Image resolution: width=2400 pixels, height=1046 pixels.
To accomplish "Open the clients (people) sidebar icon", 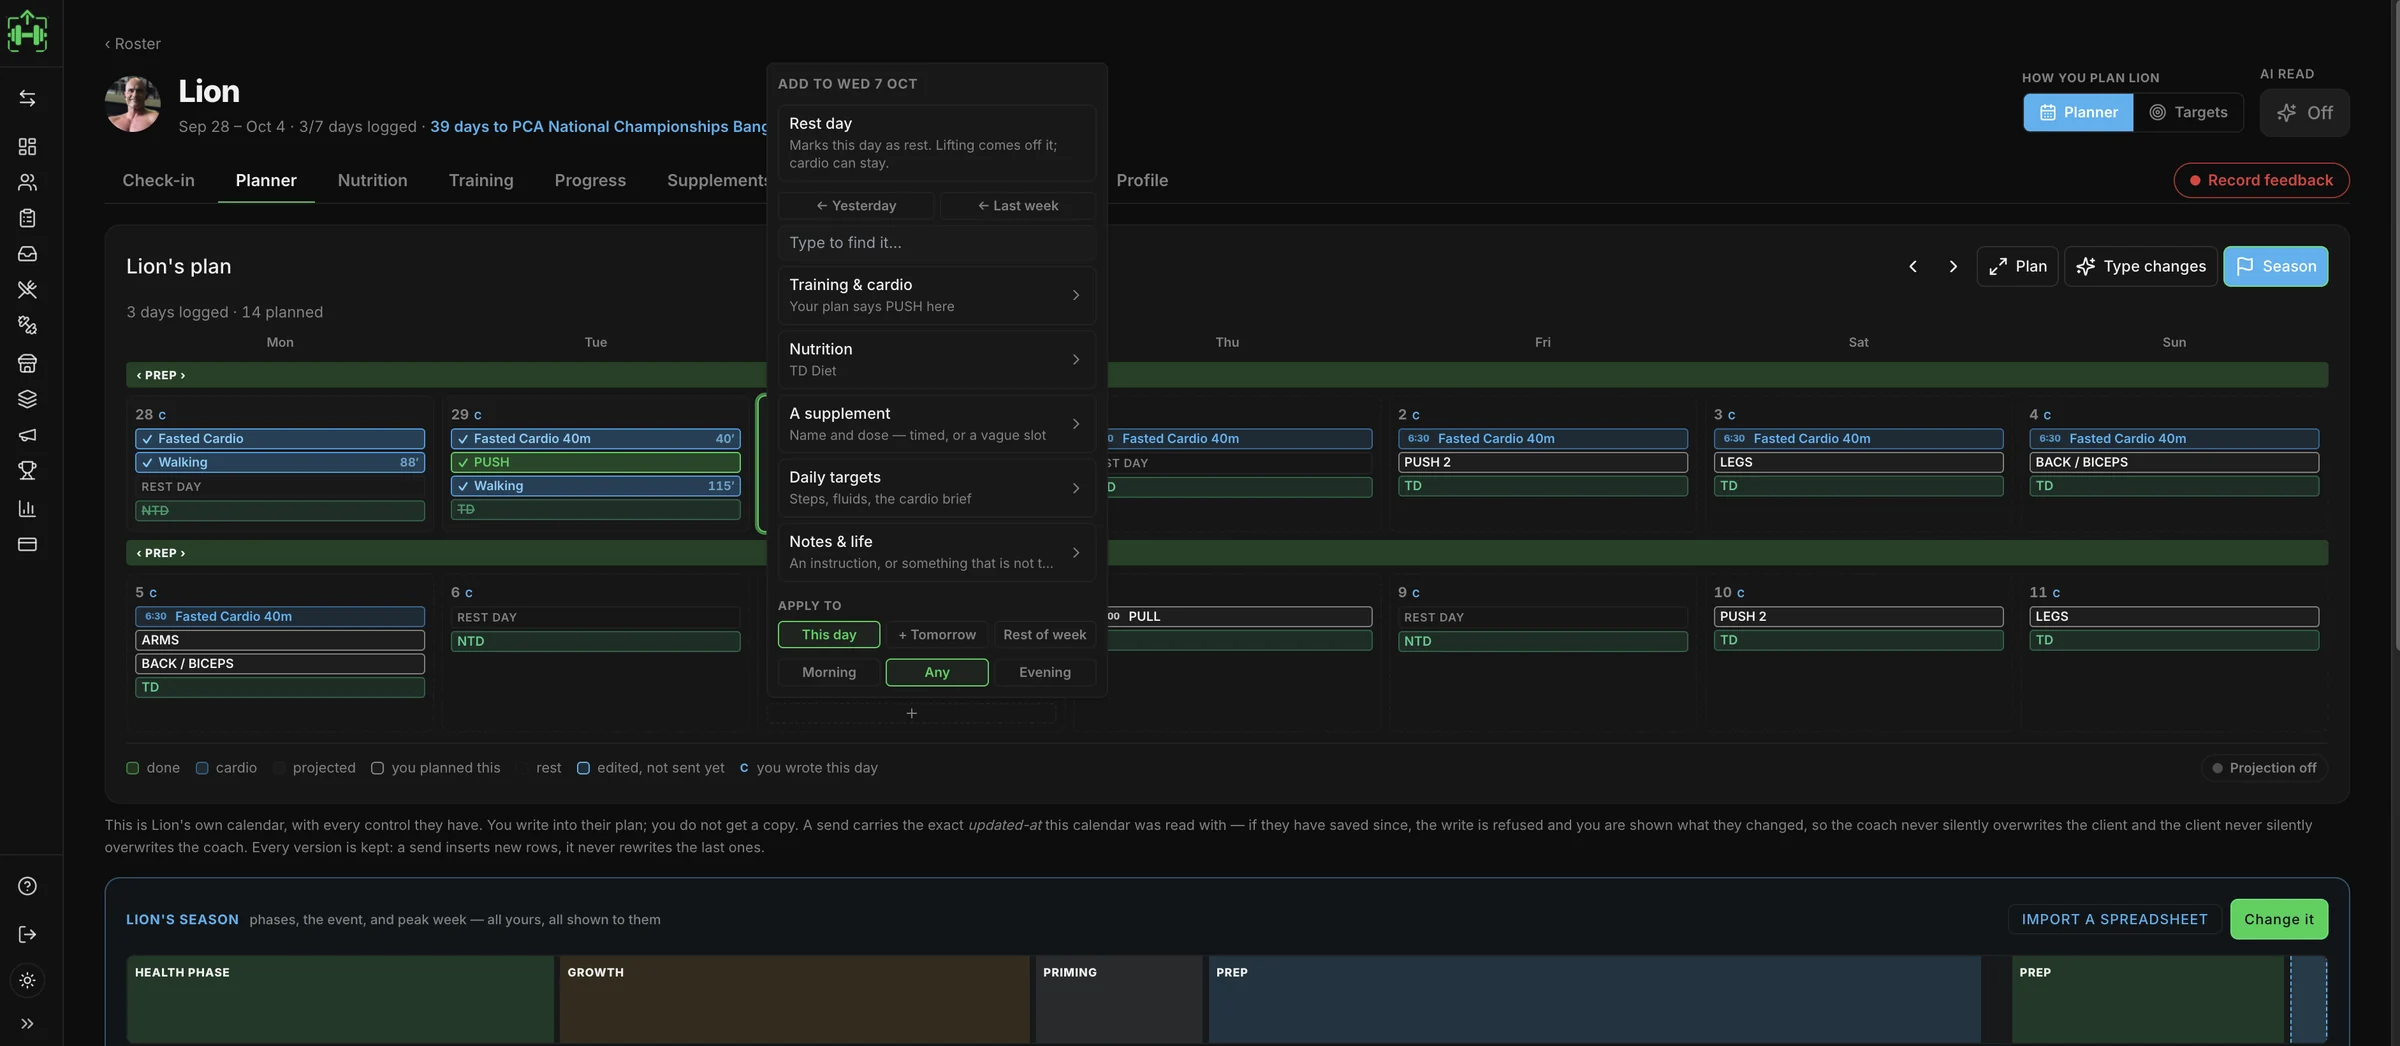I will (27, 183).
